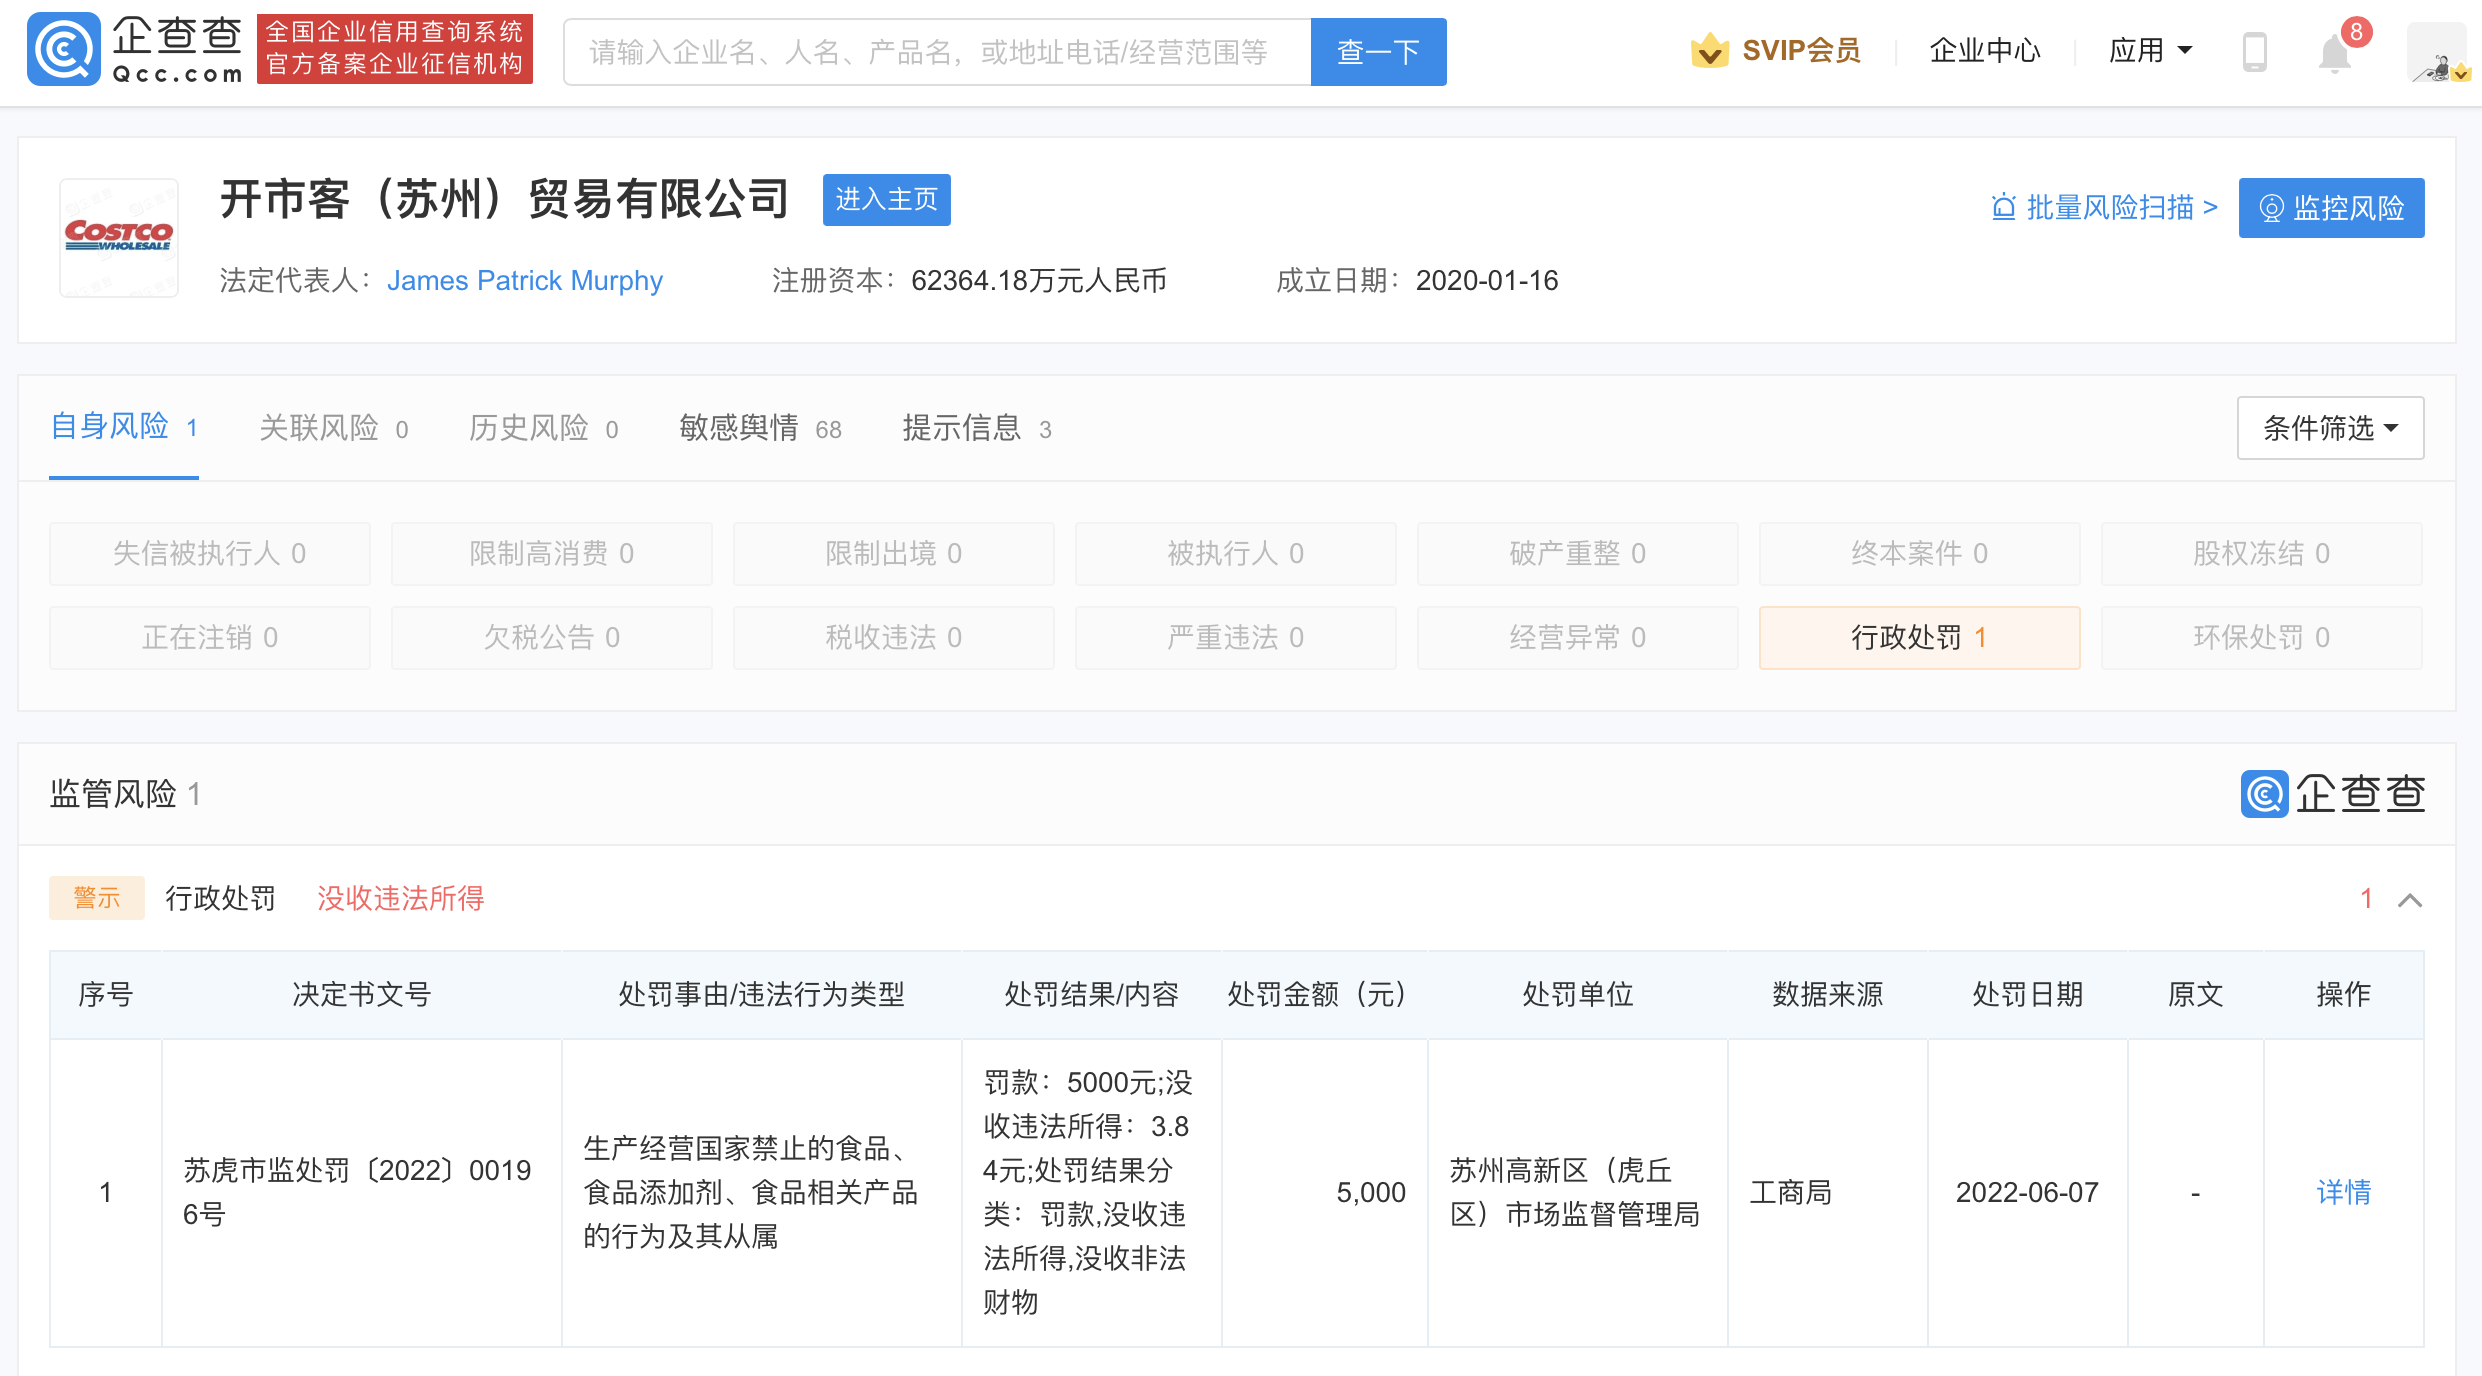
Task: Click the 企查查 logo in 监管风险 header
Action: [2332, 794]
